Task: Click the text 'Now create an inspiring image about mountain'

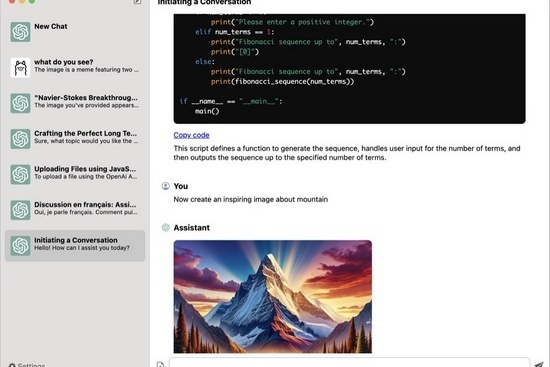Action: point(250,199)
